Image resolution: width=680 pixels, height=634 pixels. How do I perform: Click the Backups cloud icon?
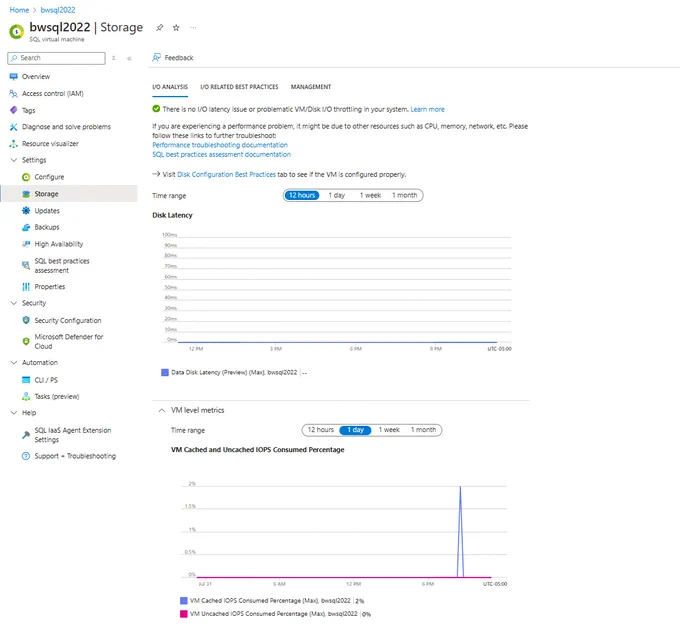click(x=26, y=227)
